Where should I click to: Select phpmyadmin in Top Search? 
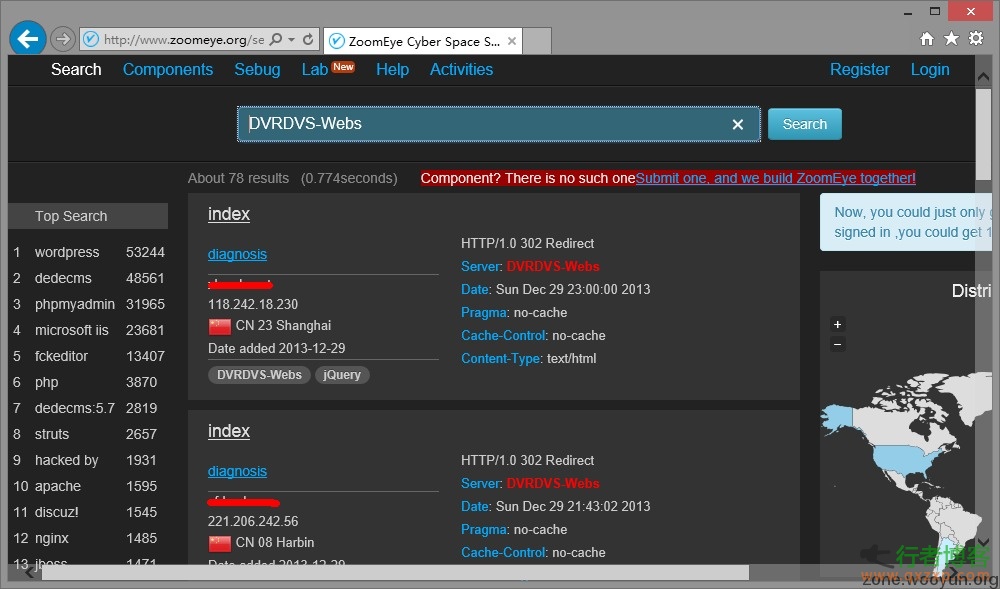pos(75,305)
